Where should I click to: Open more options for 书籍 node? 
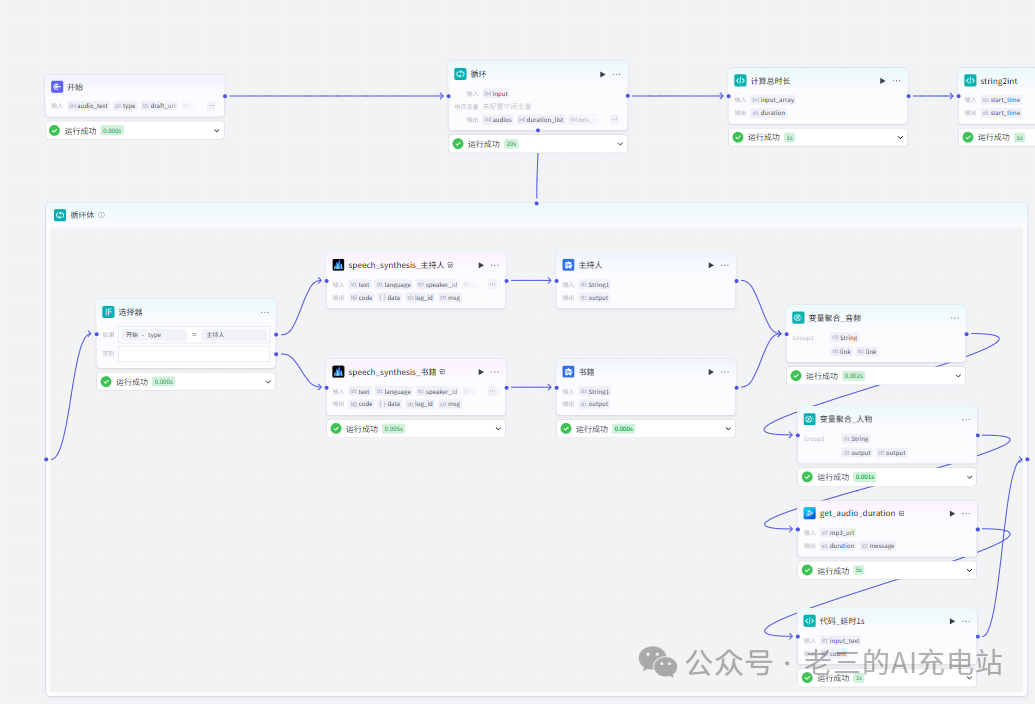coord(725,372)
